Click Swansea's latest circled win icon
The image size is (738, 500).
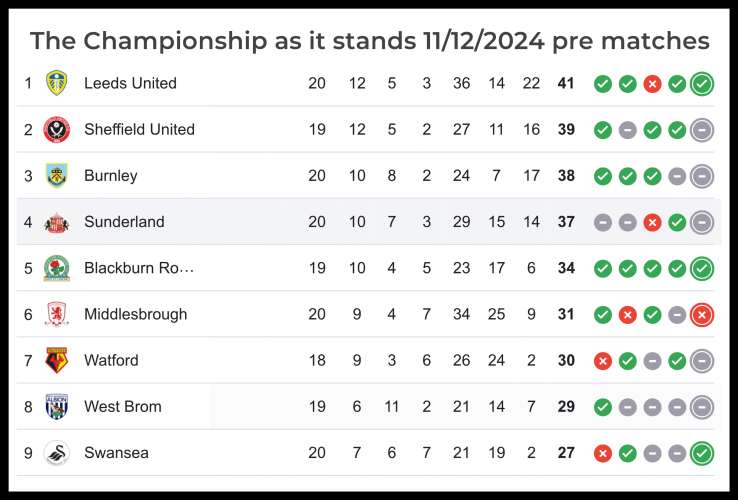702,454
